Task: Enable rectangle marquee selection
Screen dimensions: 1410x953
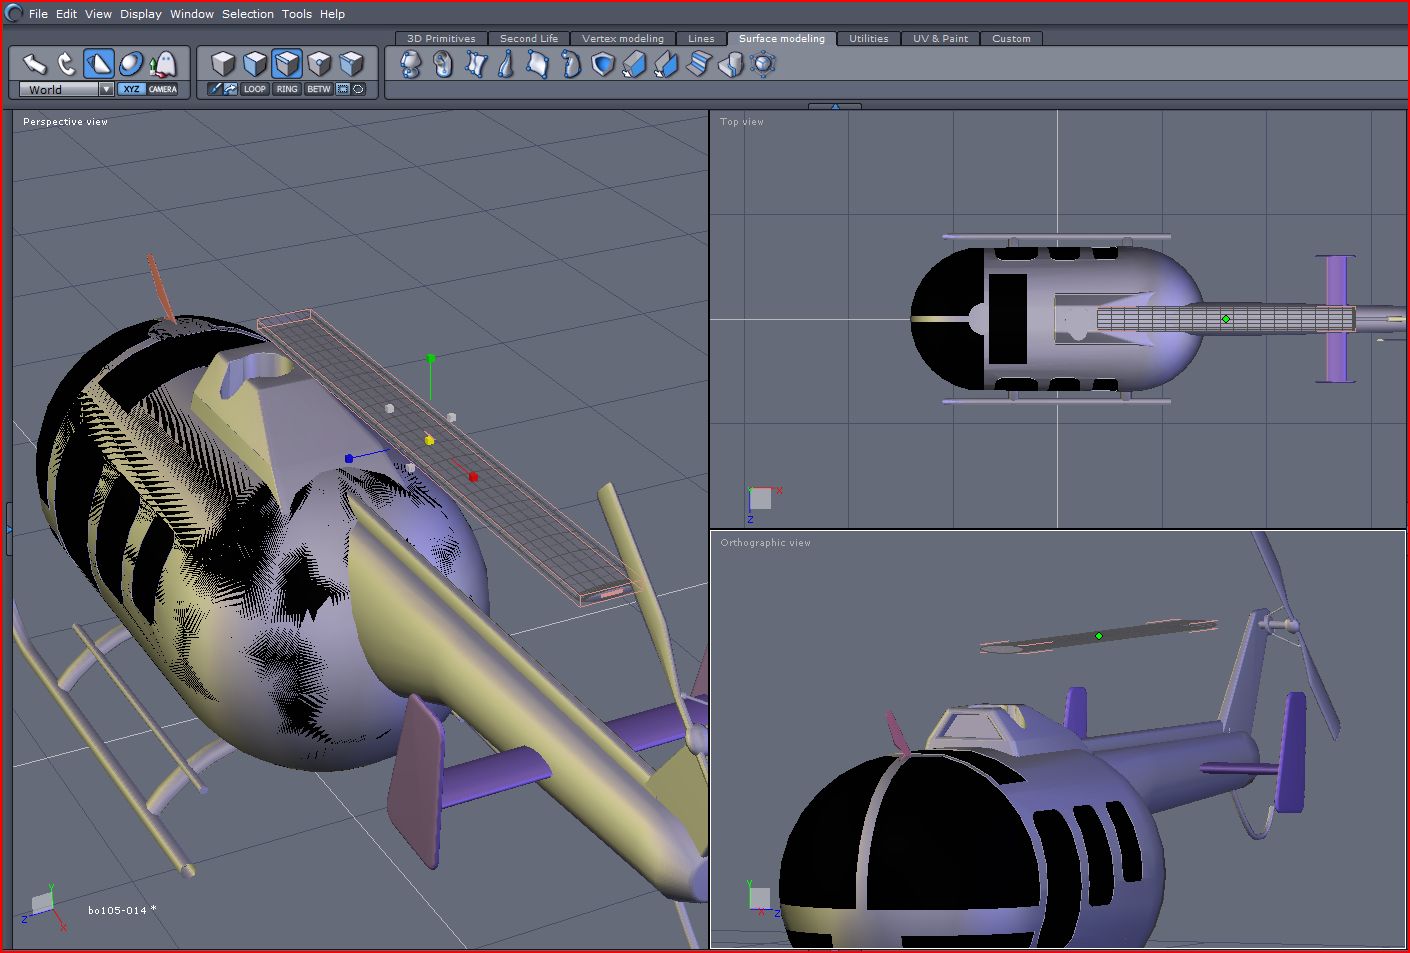Action: coord(343,89)
